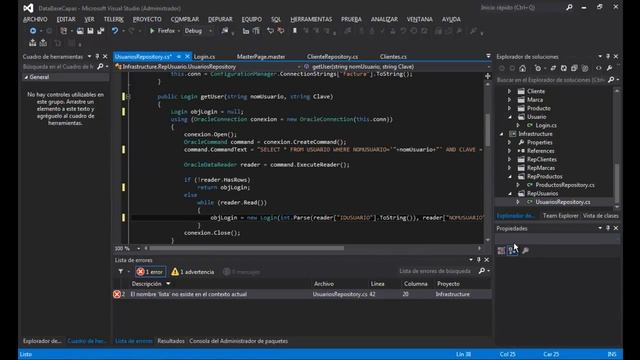Expand the Producto folder node
Image resolution: width=640 pixels, height=360 pixels.
pos(509,108)
